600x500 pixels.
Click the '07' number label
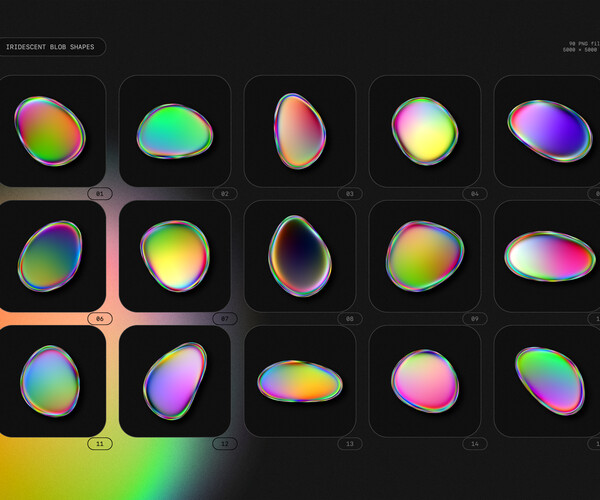[225, 319]
